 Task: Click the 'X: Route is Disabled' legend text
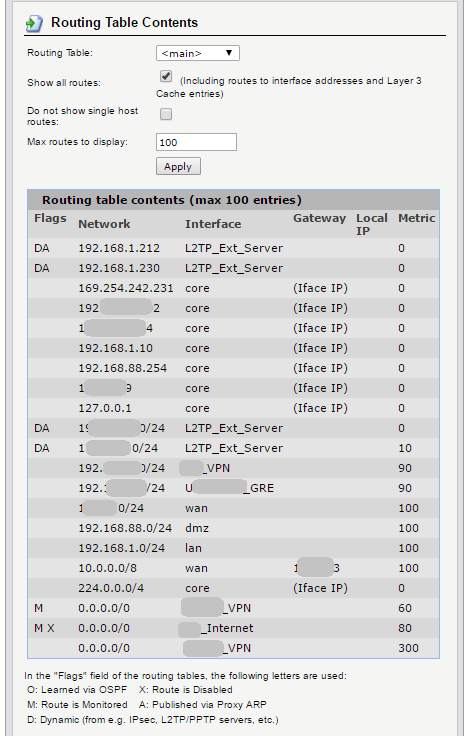(x=186, y=690)
